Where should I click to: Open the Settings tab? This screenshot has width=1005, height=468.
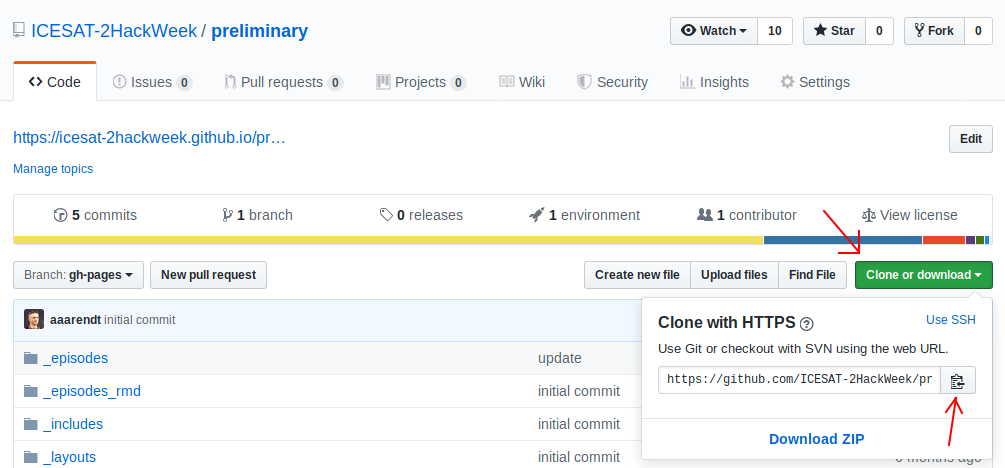(815, 82)
